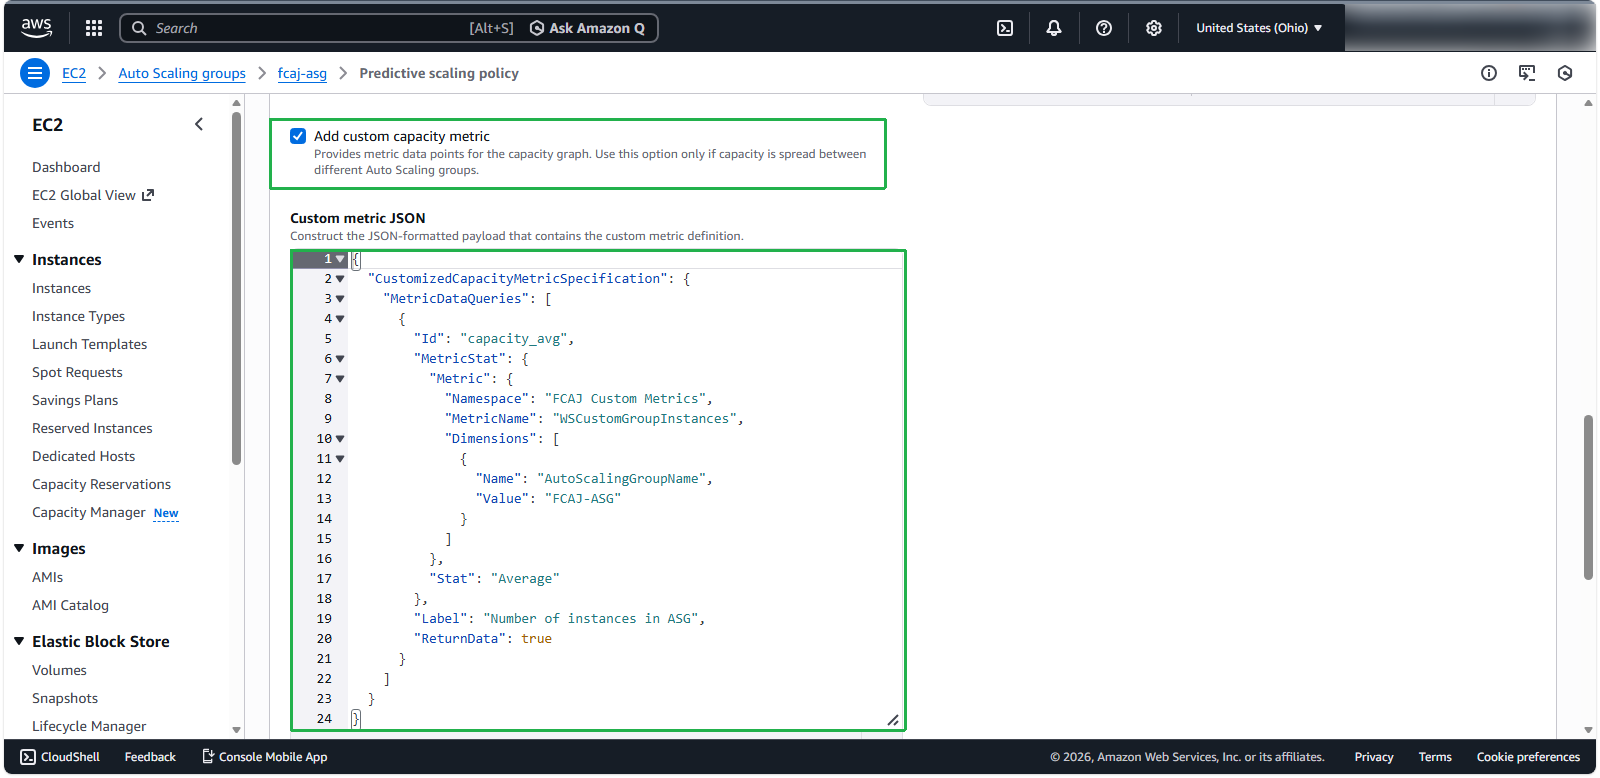The width and height of the screenshot is (1600, 778).
Task: Open AMIs under Images
Action: (x=47, y=577)
